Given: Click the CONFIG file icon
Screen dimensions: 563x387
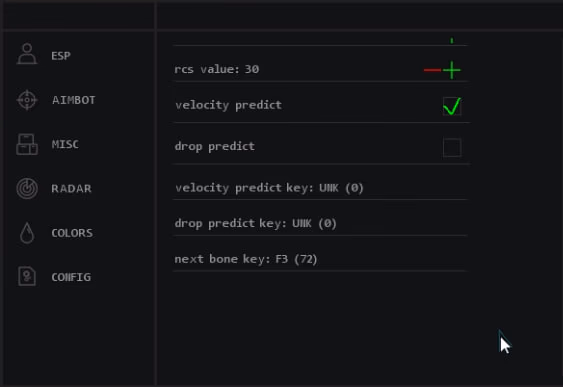Looking at the screenshot, I should pyautogui.click(x=27, y=276).
